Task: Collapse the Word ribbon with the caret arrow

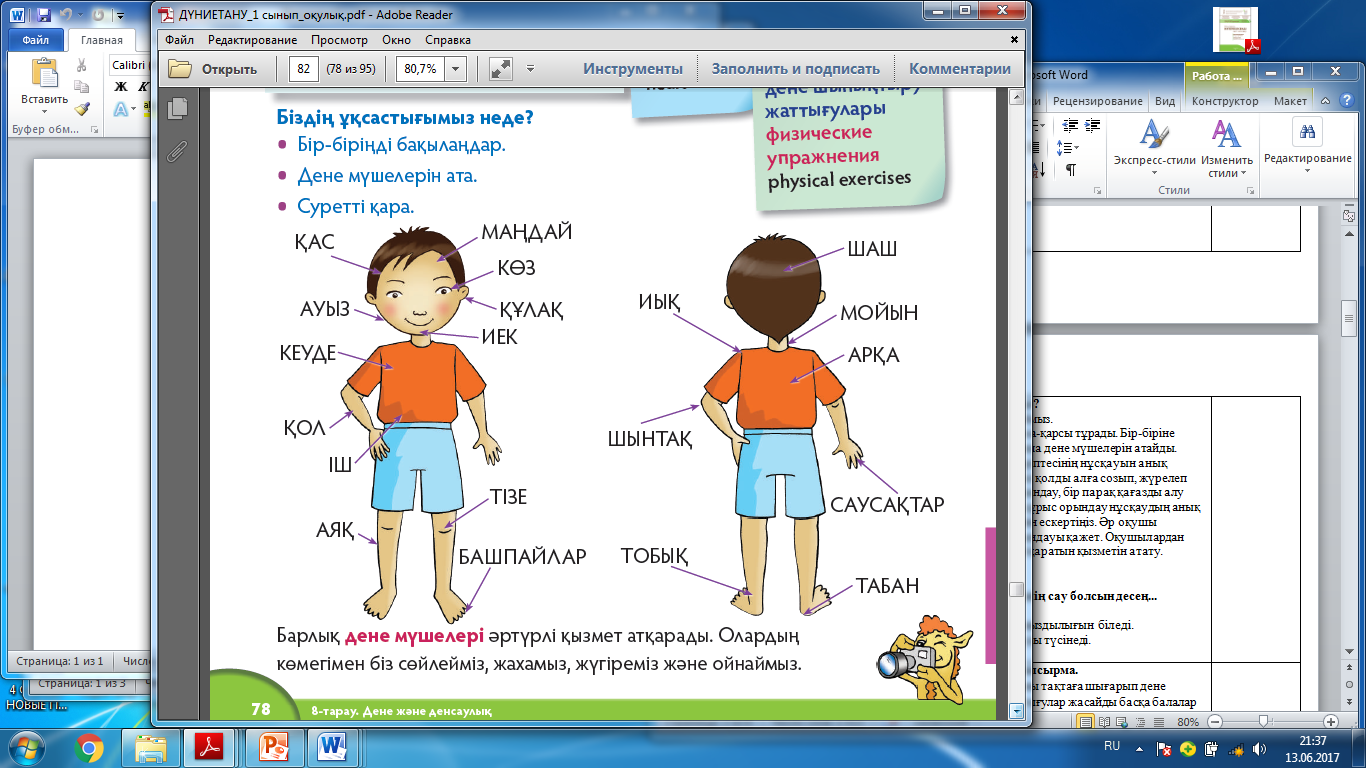Action: coord(1324,101)
